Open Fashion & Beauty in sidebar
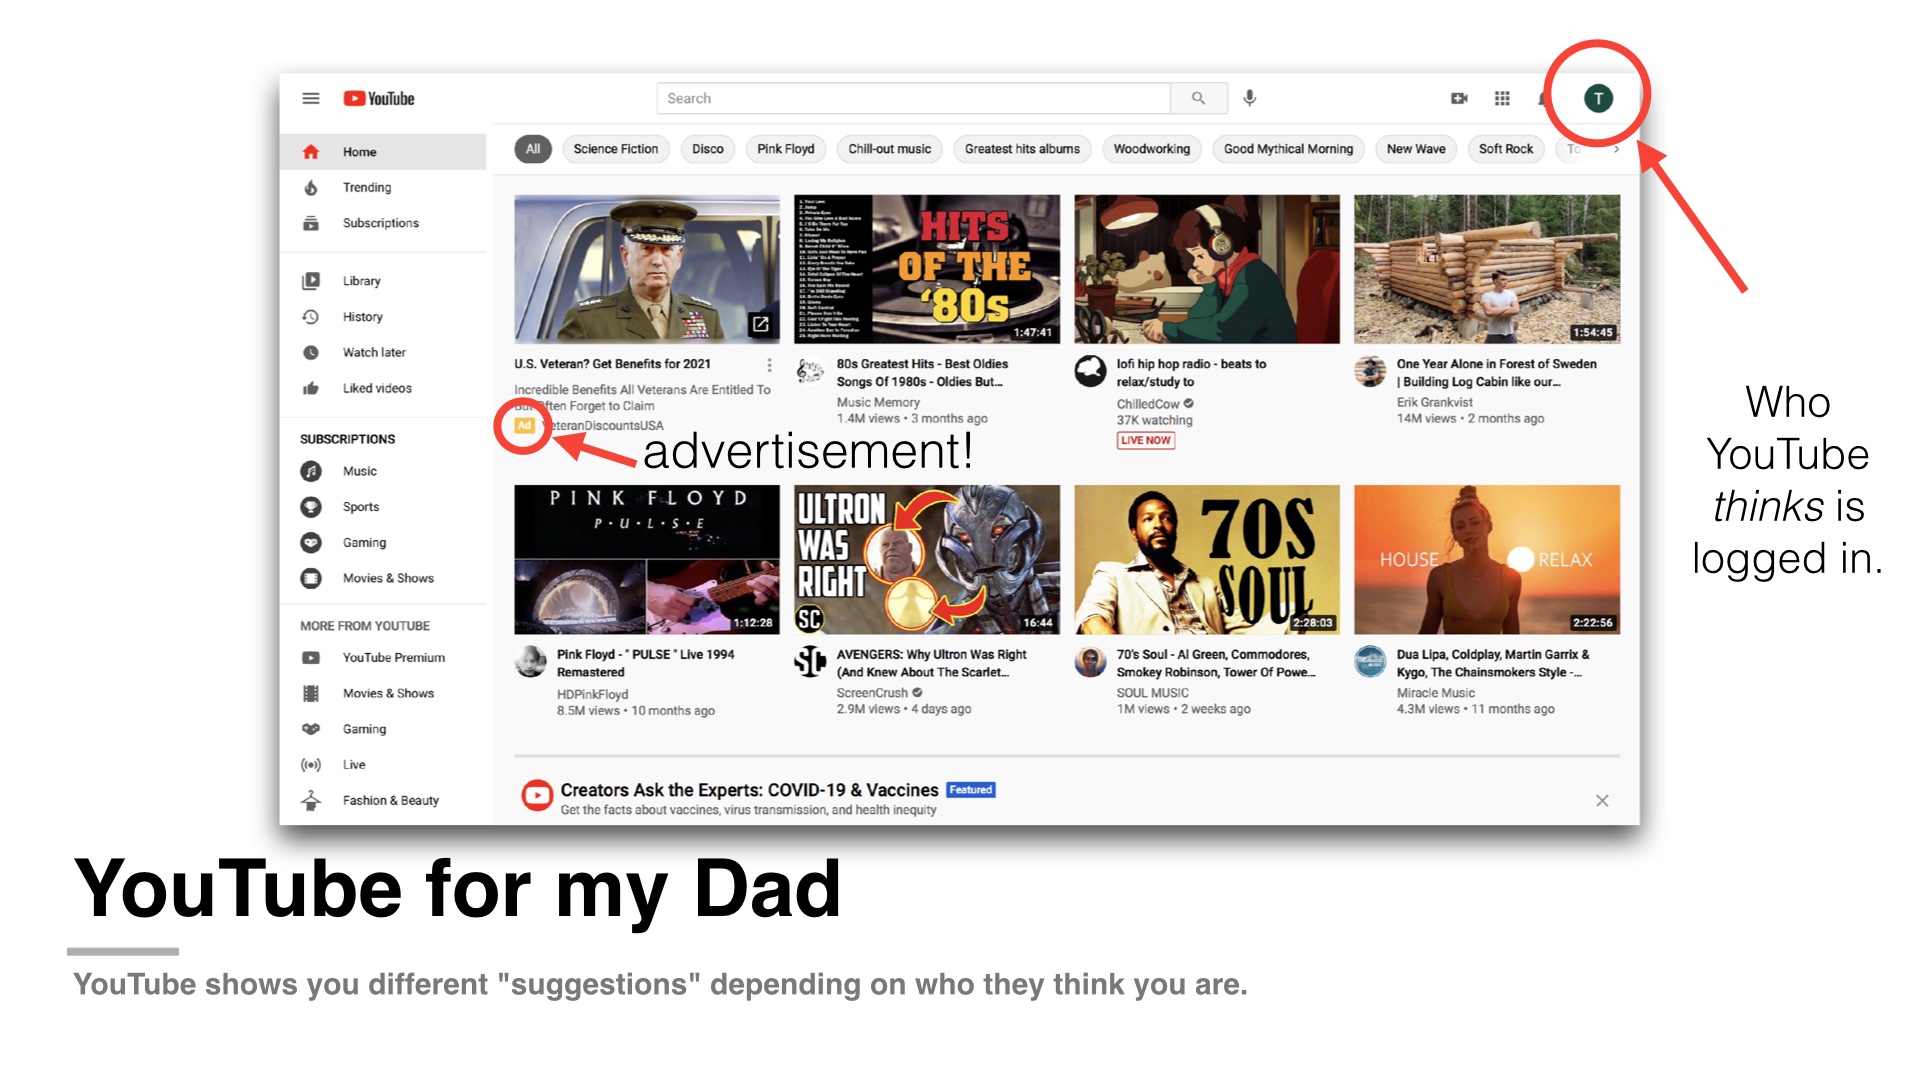The height and width of the screenshot is (1080, 1920). tap(384, 800)
